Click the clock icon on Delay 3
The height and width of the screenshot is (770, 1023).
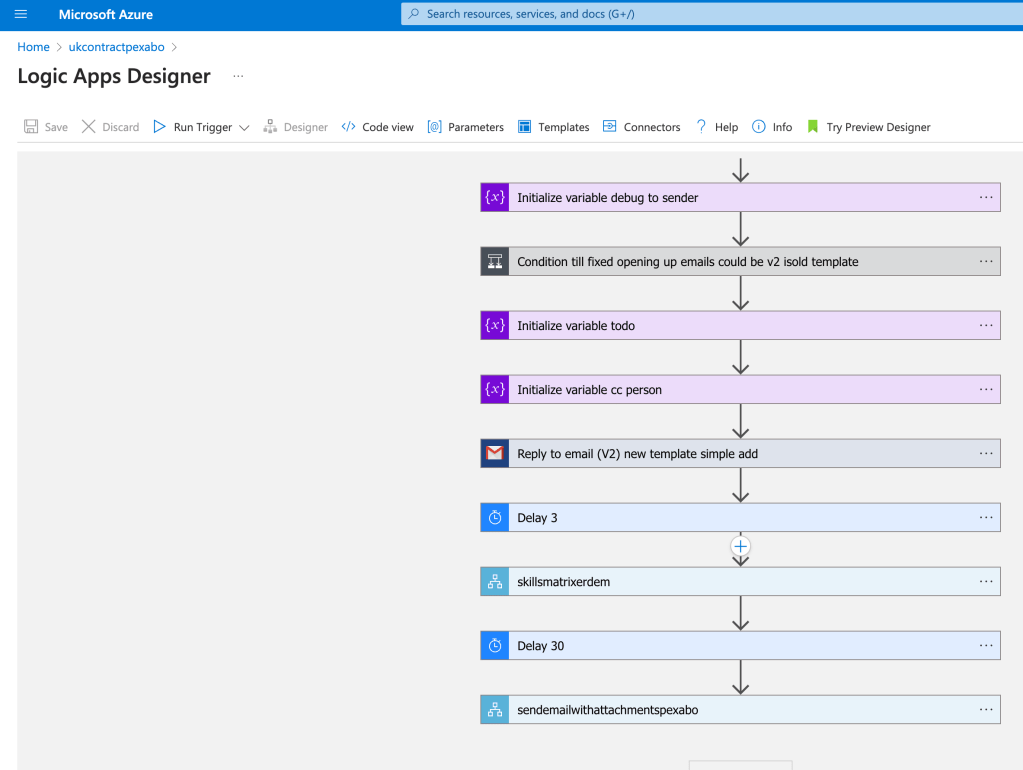click(495, 517)
